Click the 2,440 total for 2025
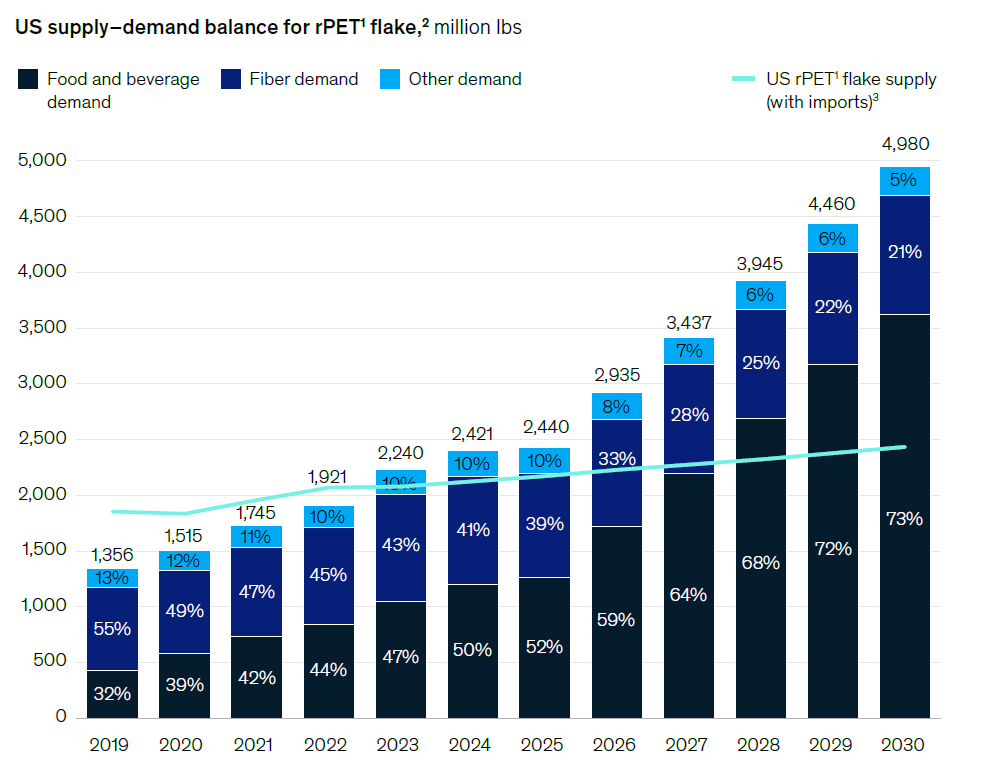The image size is (982, 775). (545, 427)
